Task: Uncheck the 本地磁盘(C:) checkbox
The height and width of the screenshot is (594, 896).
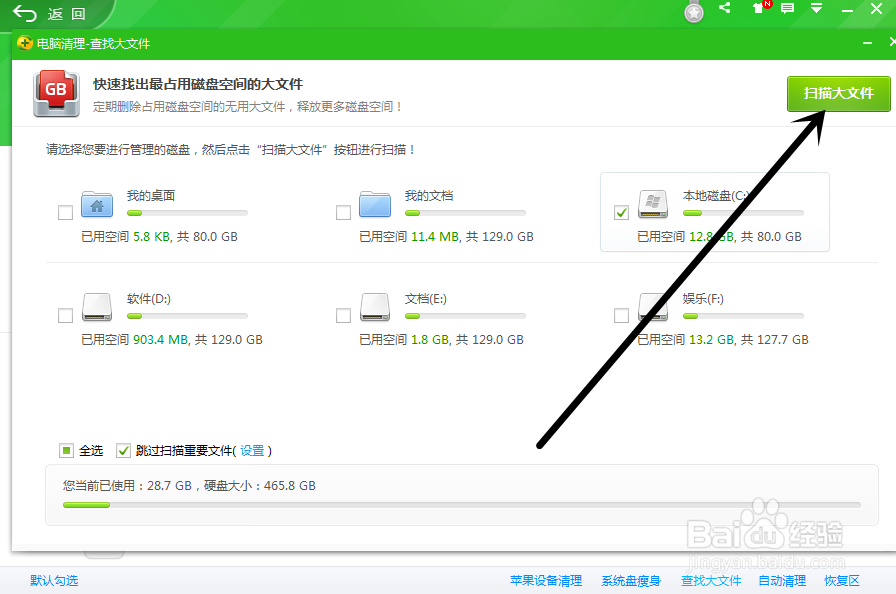Action: coord(622,211)
